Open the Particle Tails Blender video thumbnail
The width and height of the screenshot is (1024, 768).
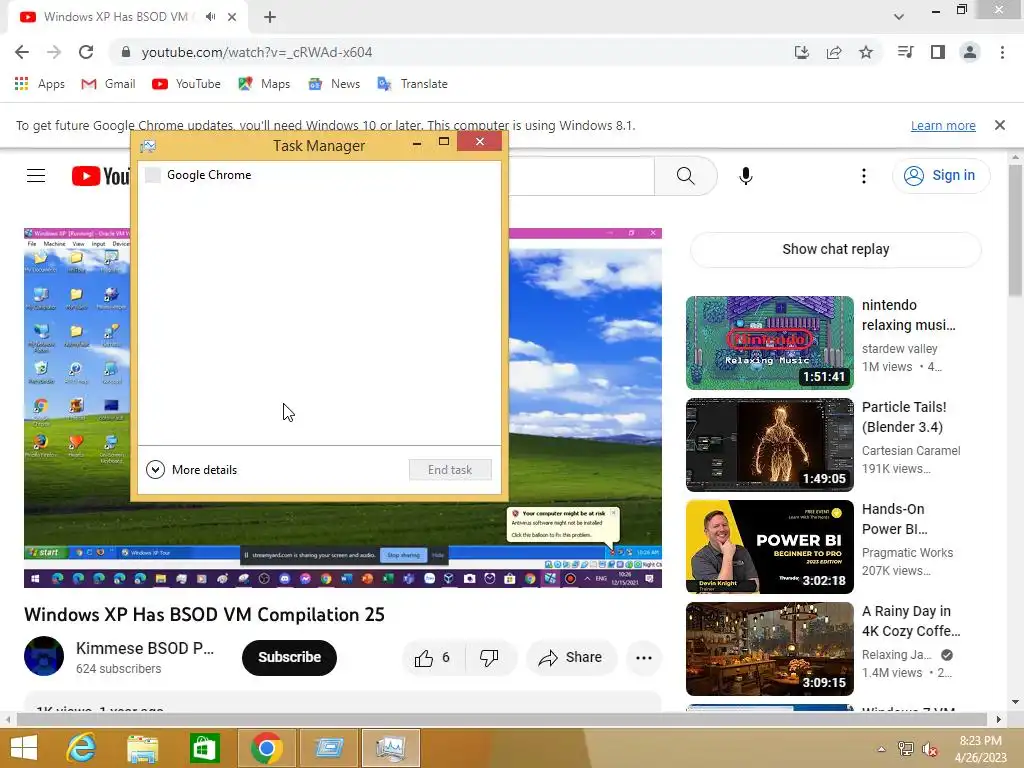click(769, 445)
